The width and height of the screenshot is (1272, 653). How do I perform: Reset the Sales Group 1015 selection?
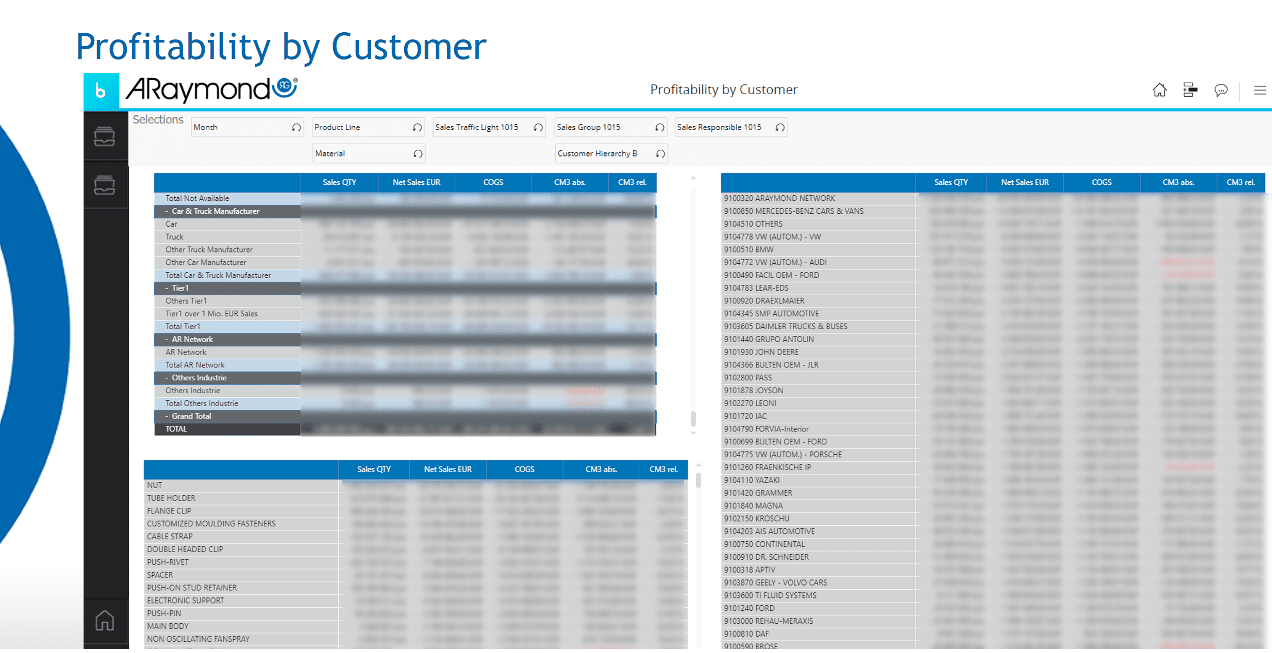pos(660,128)
